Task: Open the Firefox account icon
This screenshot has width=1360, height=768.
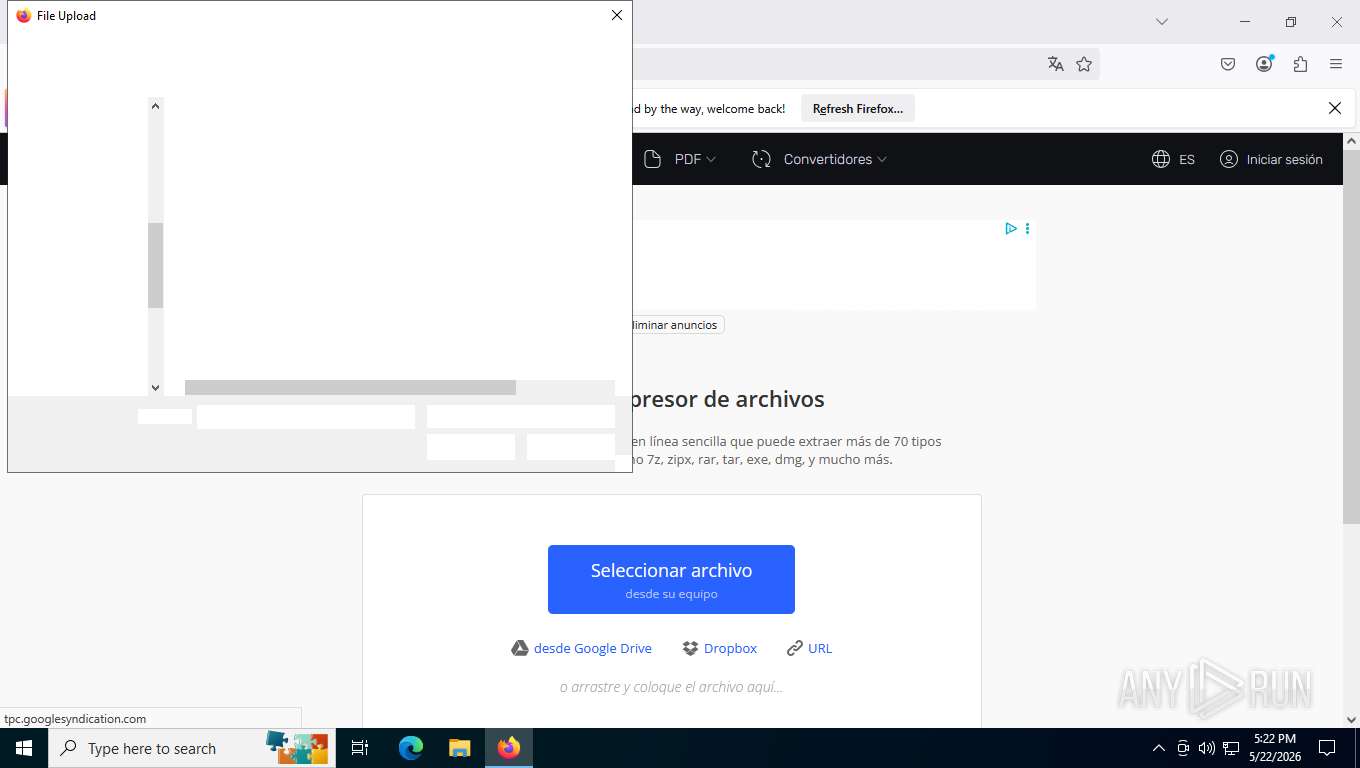Action: point(1264,64)
